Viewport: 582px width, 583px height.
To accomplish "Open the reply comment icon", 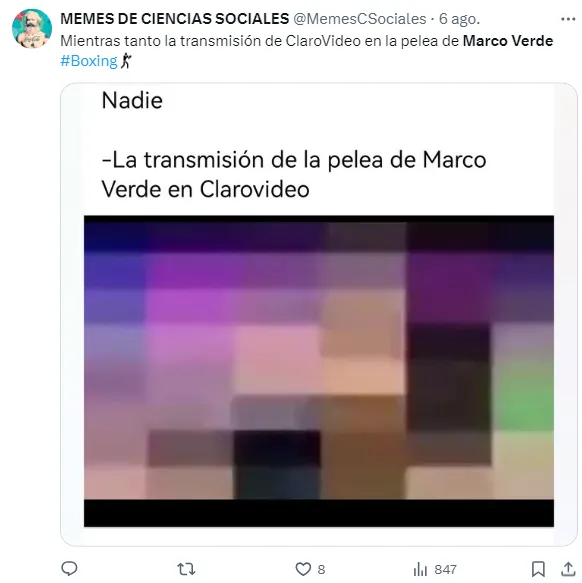I will click(69, 568).
